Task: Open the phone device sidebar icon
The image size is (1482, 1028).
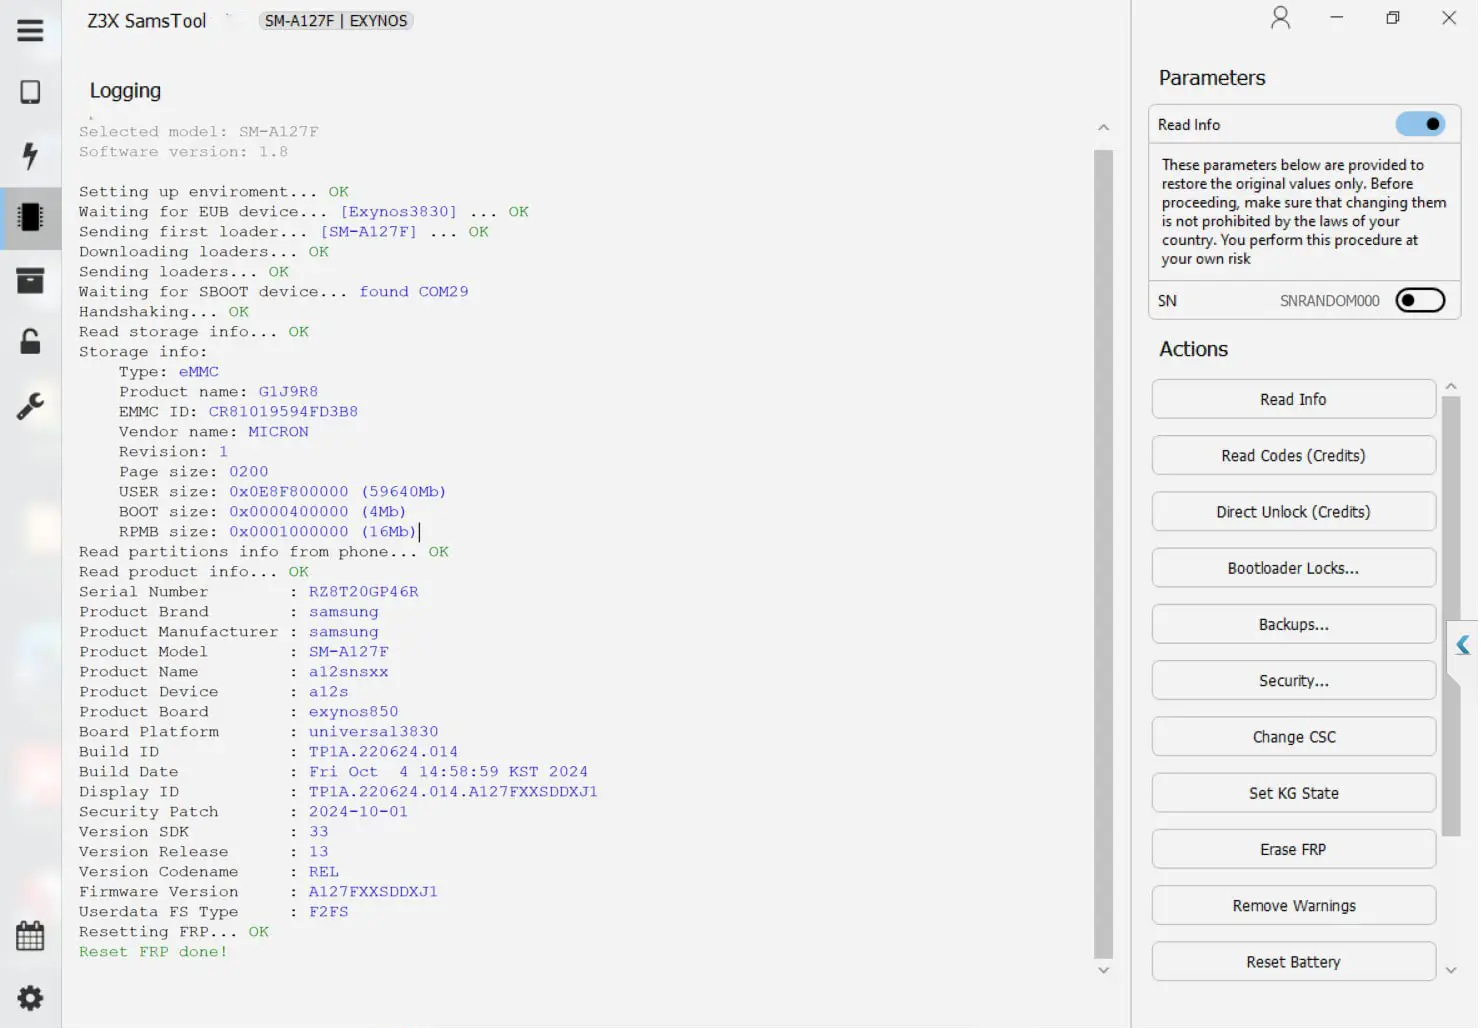Action: 30,92
